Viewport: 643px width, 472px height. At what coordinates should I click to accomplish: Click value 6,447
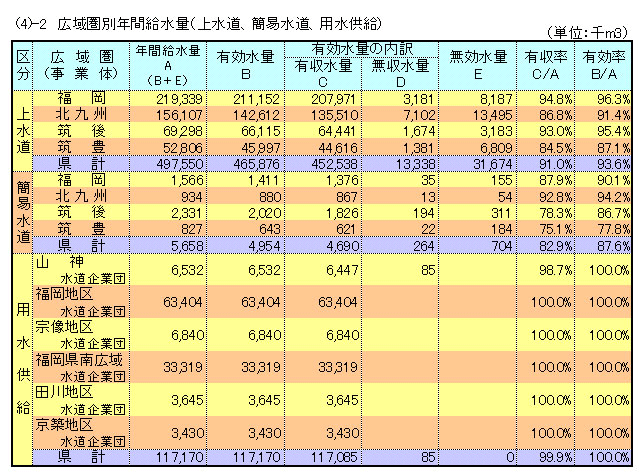[342, 270]
